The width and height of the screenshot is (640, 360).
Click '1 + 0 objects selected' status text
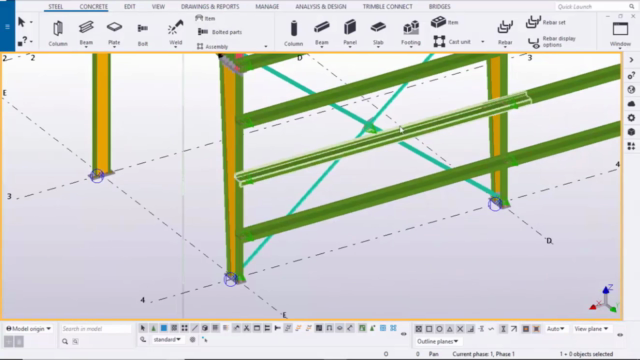tap(586, 354)
